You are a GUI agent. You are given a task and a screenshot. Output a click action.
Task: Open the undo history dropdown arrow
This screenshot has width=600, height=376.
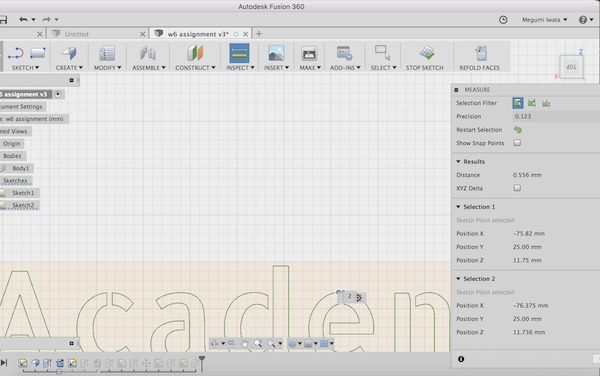33,20
